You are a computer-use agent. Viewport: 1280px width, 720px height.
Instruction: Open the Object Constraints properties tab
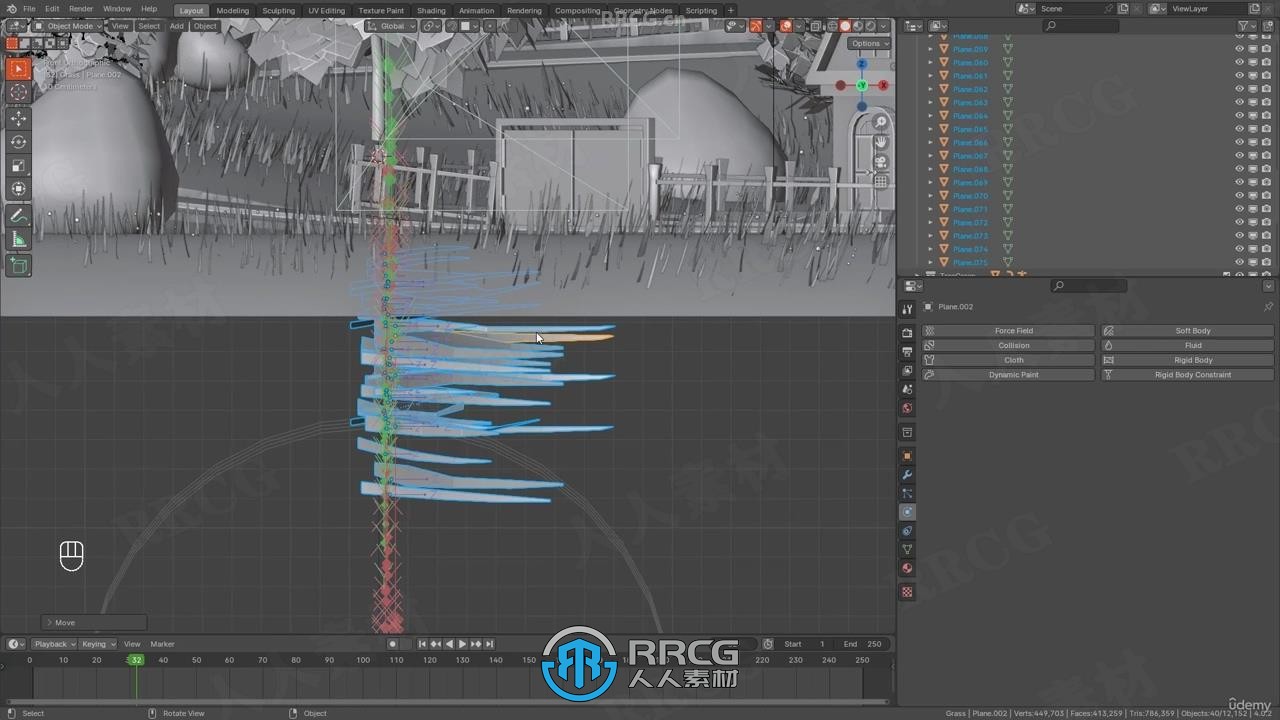point(907,531)
